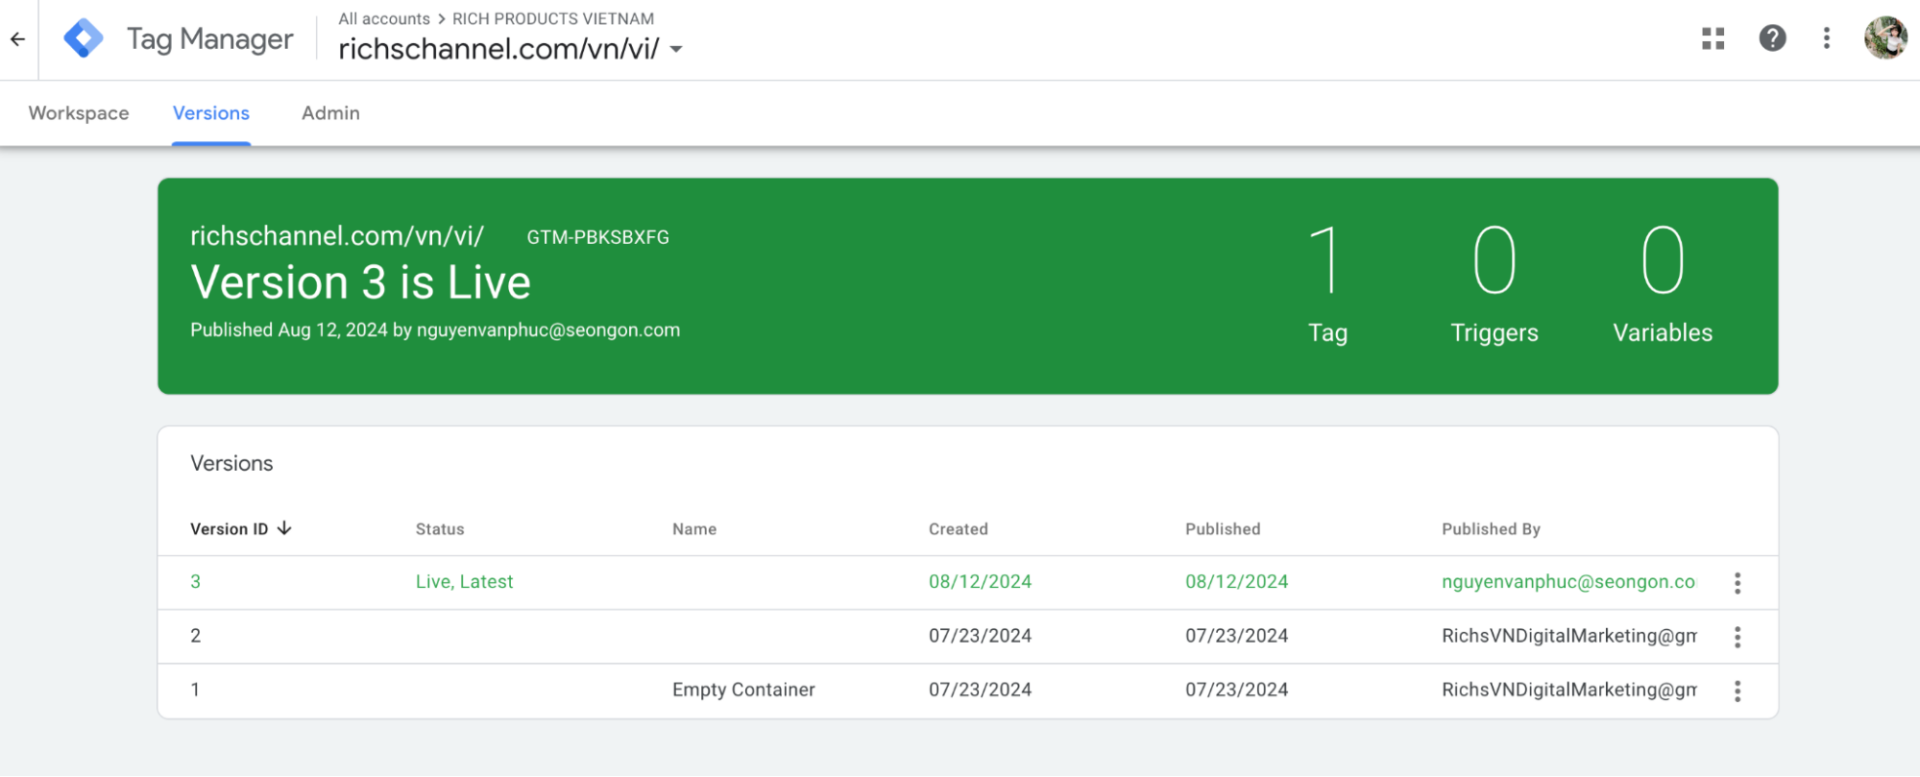The image size is (1920, 777).
Task: Click the back arrow icon
Action: click(x=18, y=39)
